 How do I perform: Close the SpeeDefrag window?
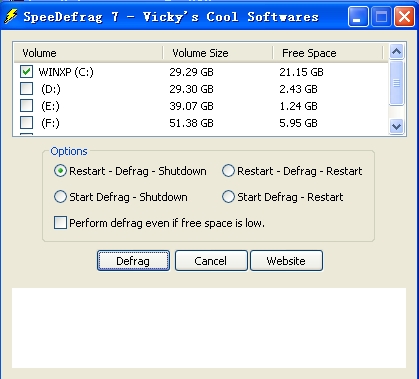404,16
